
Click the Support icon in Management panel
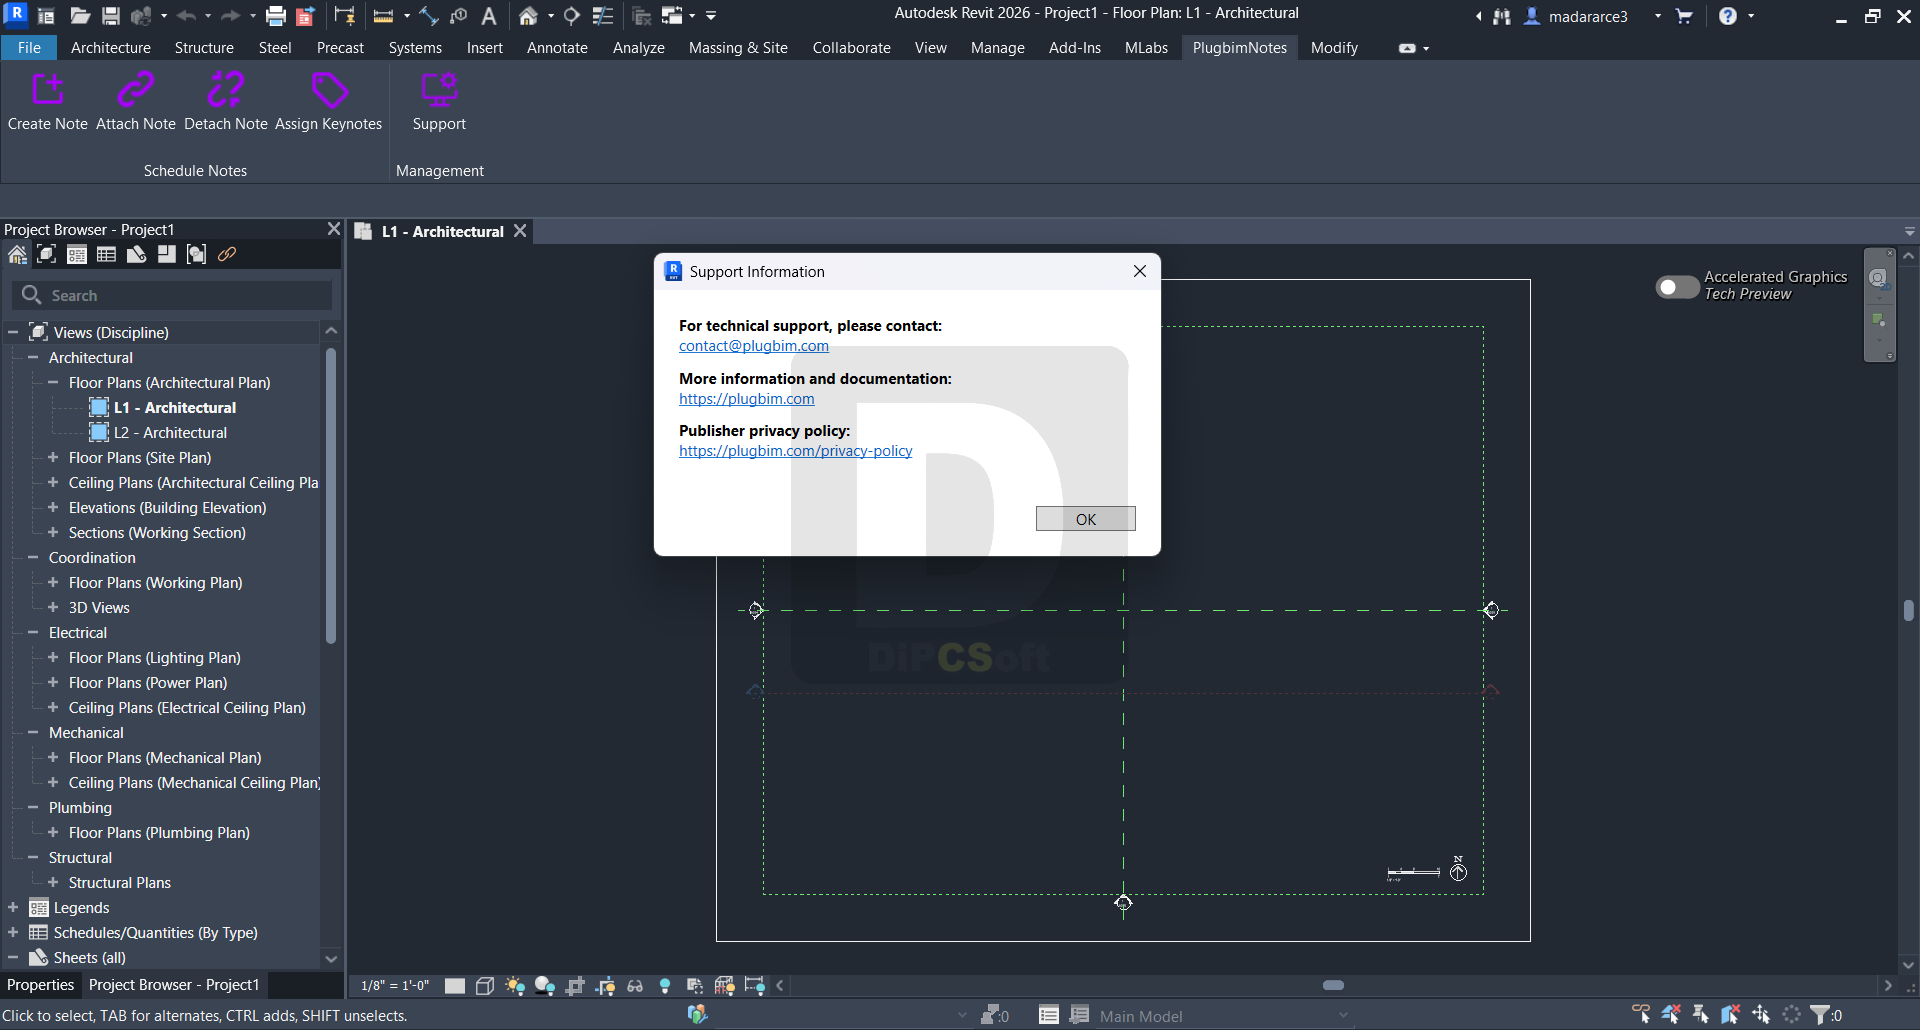click(439, 101)
